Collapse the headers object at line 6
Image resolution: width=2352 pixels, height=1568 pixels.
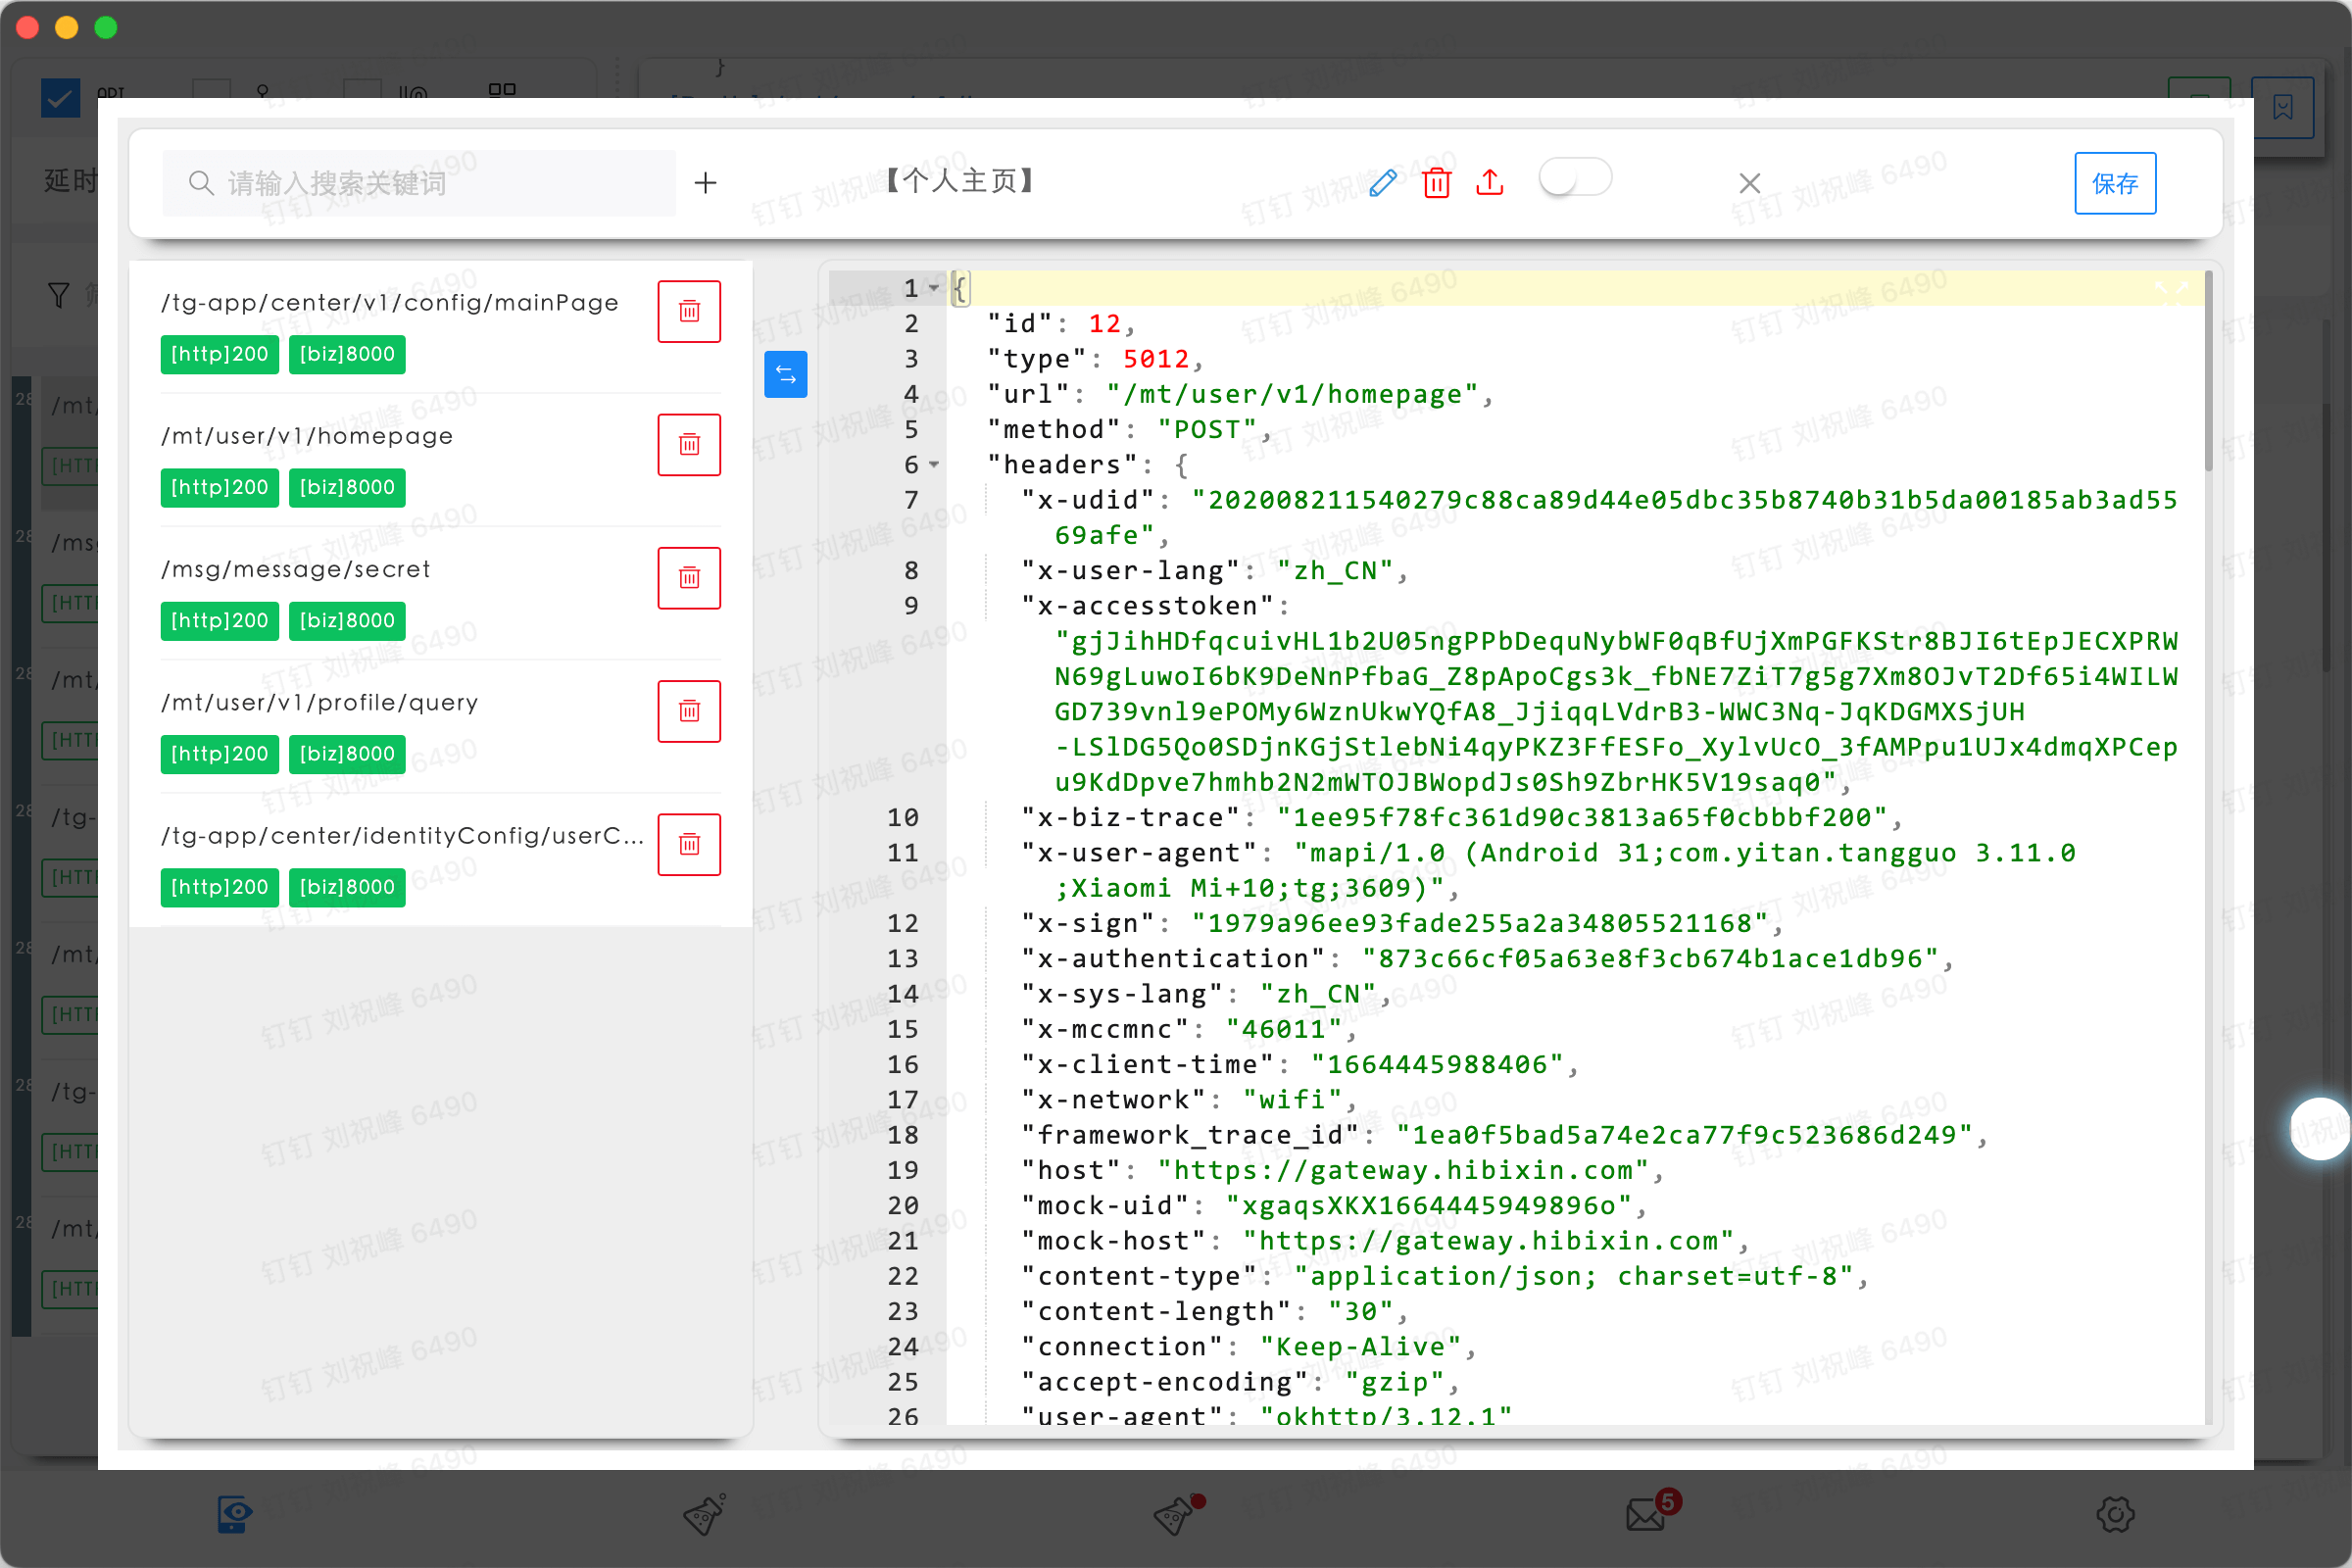934,464
